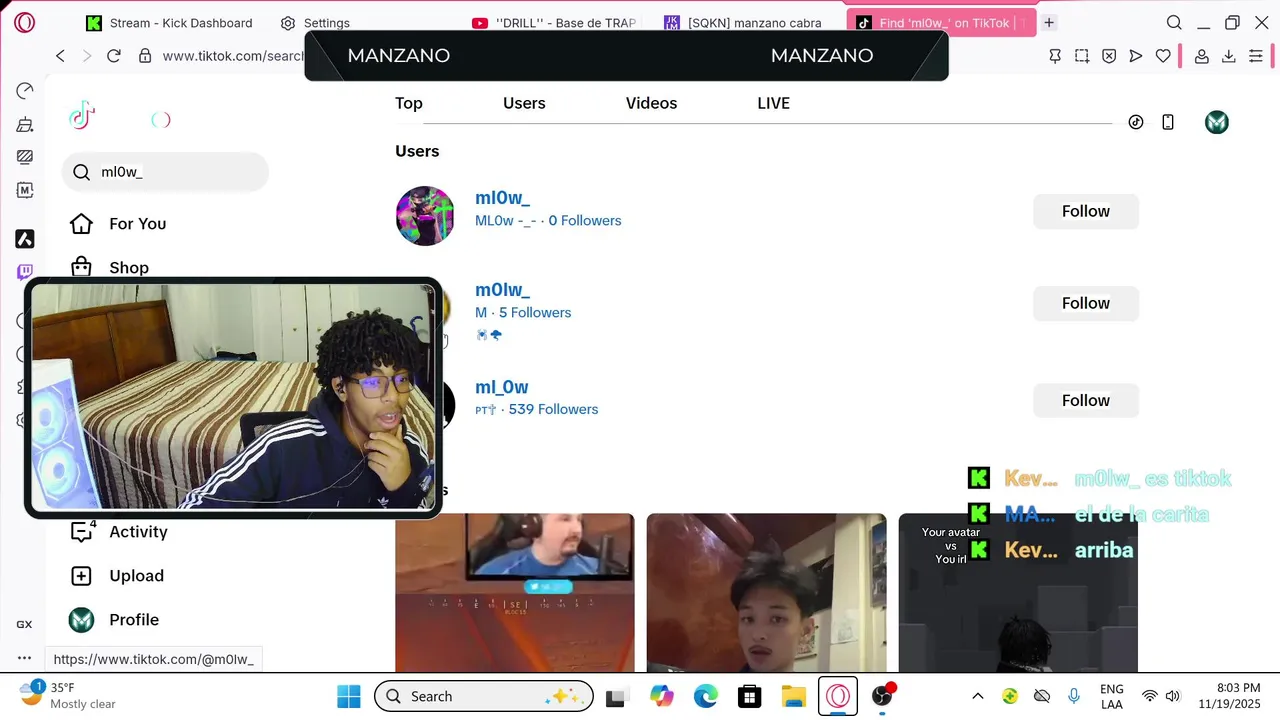Open the Upload page

coord(117,576)
